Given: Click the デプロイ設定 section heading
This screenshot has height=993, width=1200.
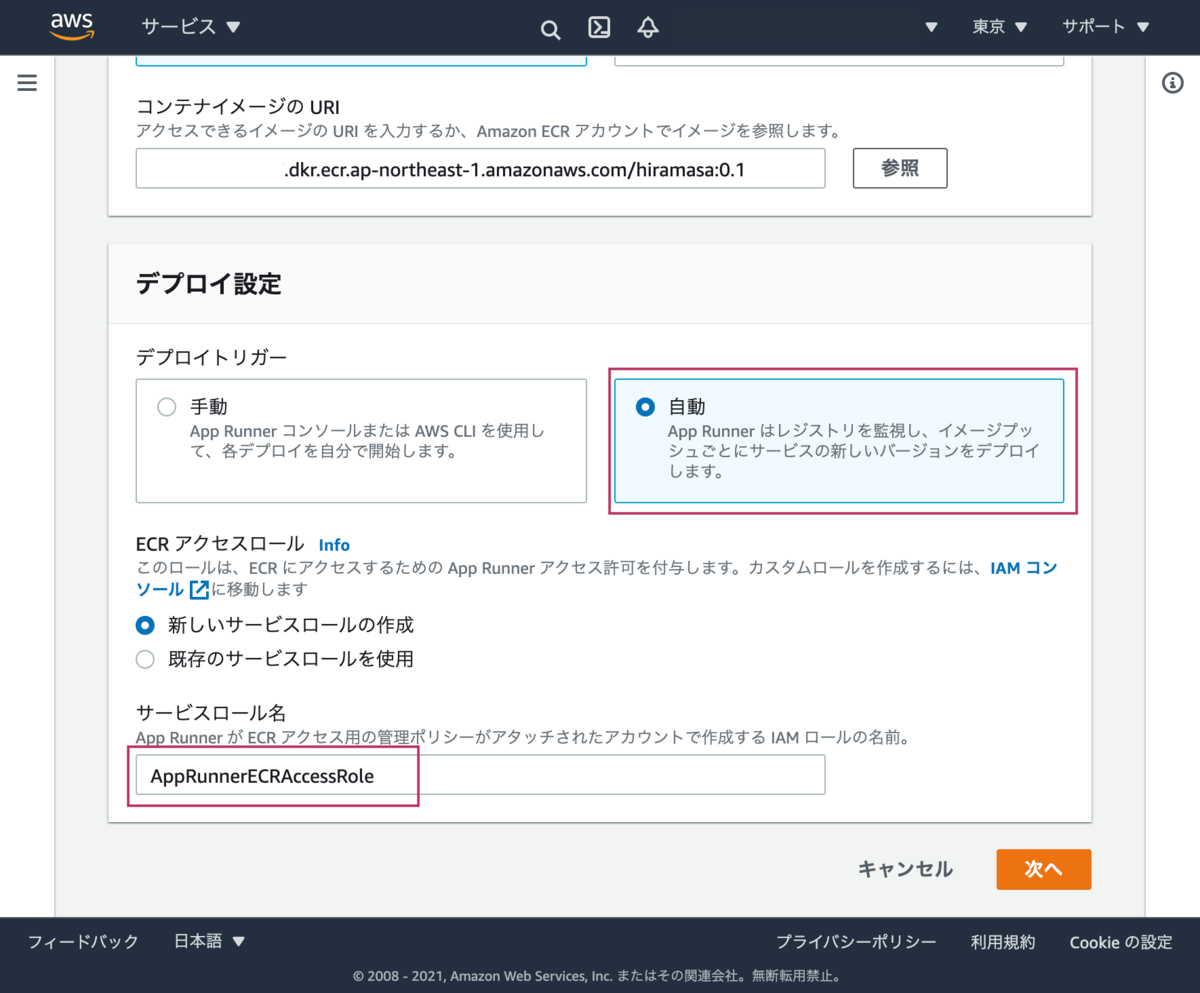Looking at the screenshot, I should 209,284.
